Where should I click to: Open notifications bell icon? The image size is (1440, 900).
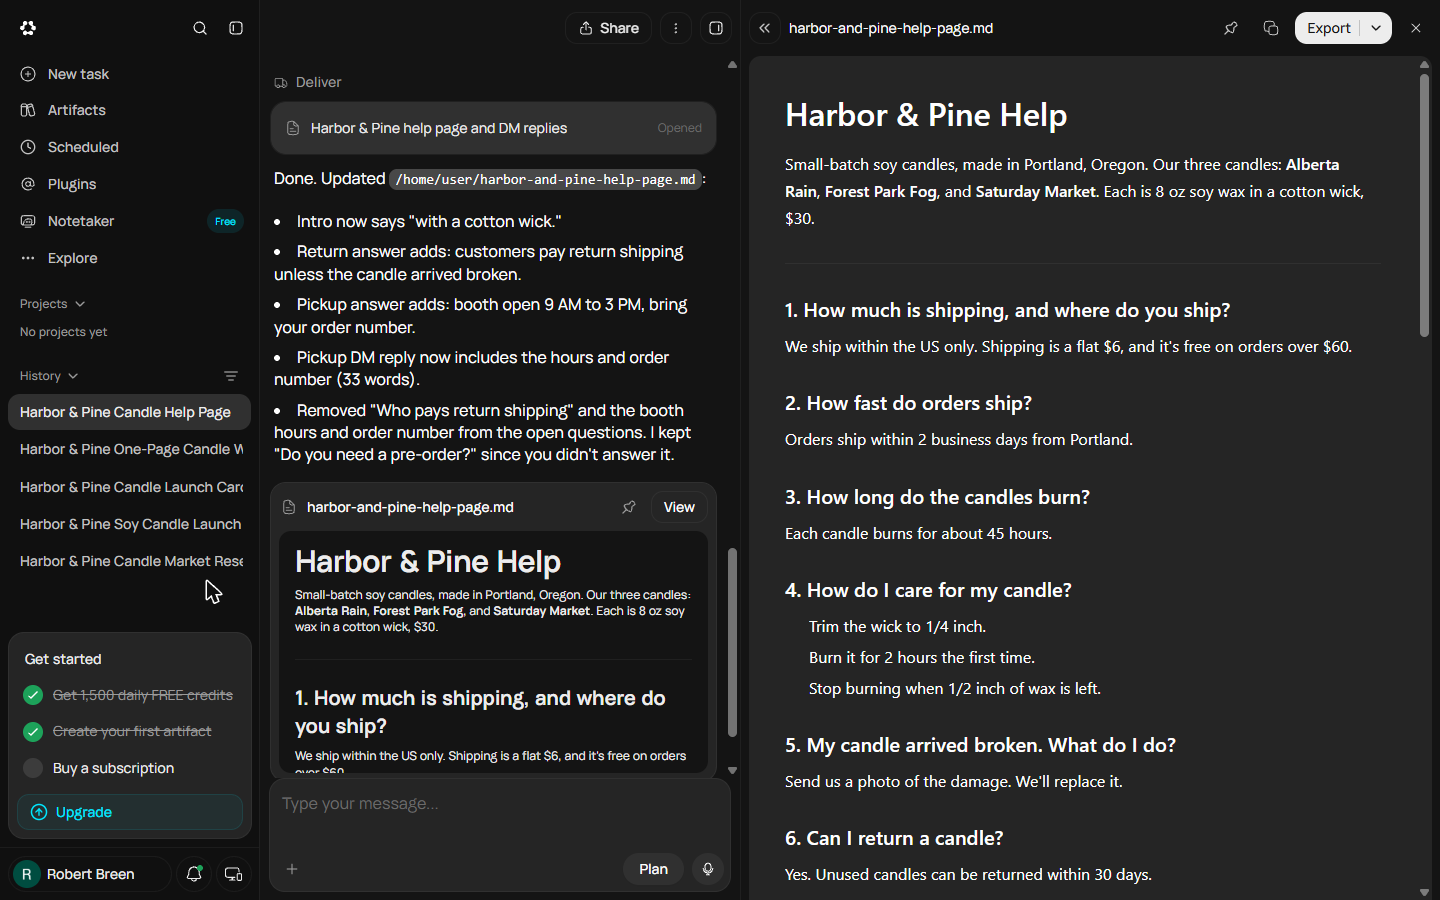[x=194, y=874]
